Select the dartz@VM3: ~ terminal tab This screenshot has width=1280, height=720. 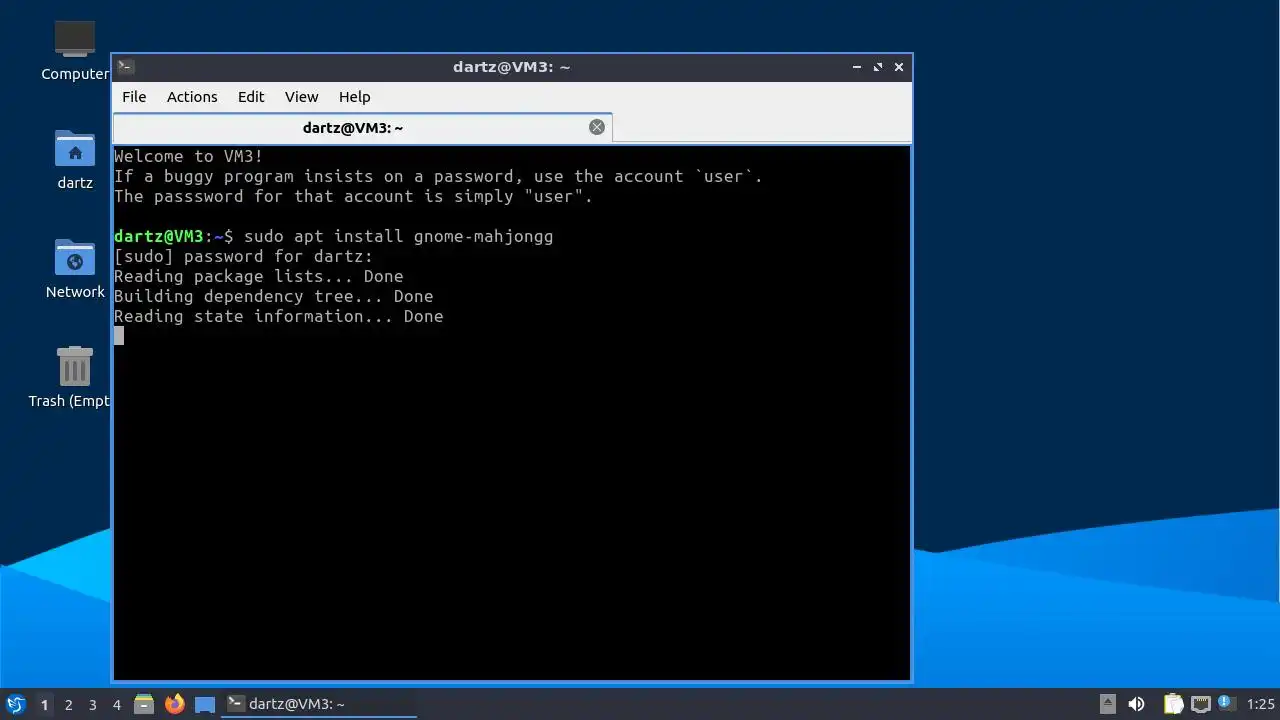click(x=362, y=128)
